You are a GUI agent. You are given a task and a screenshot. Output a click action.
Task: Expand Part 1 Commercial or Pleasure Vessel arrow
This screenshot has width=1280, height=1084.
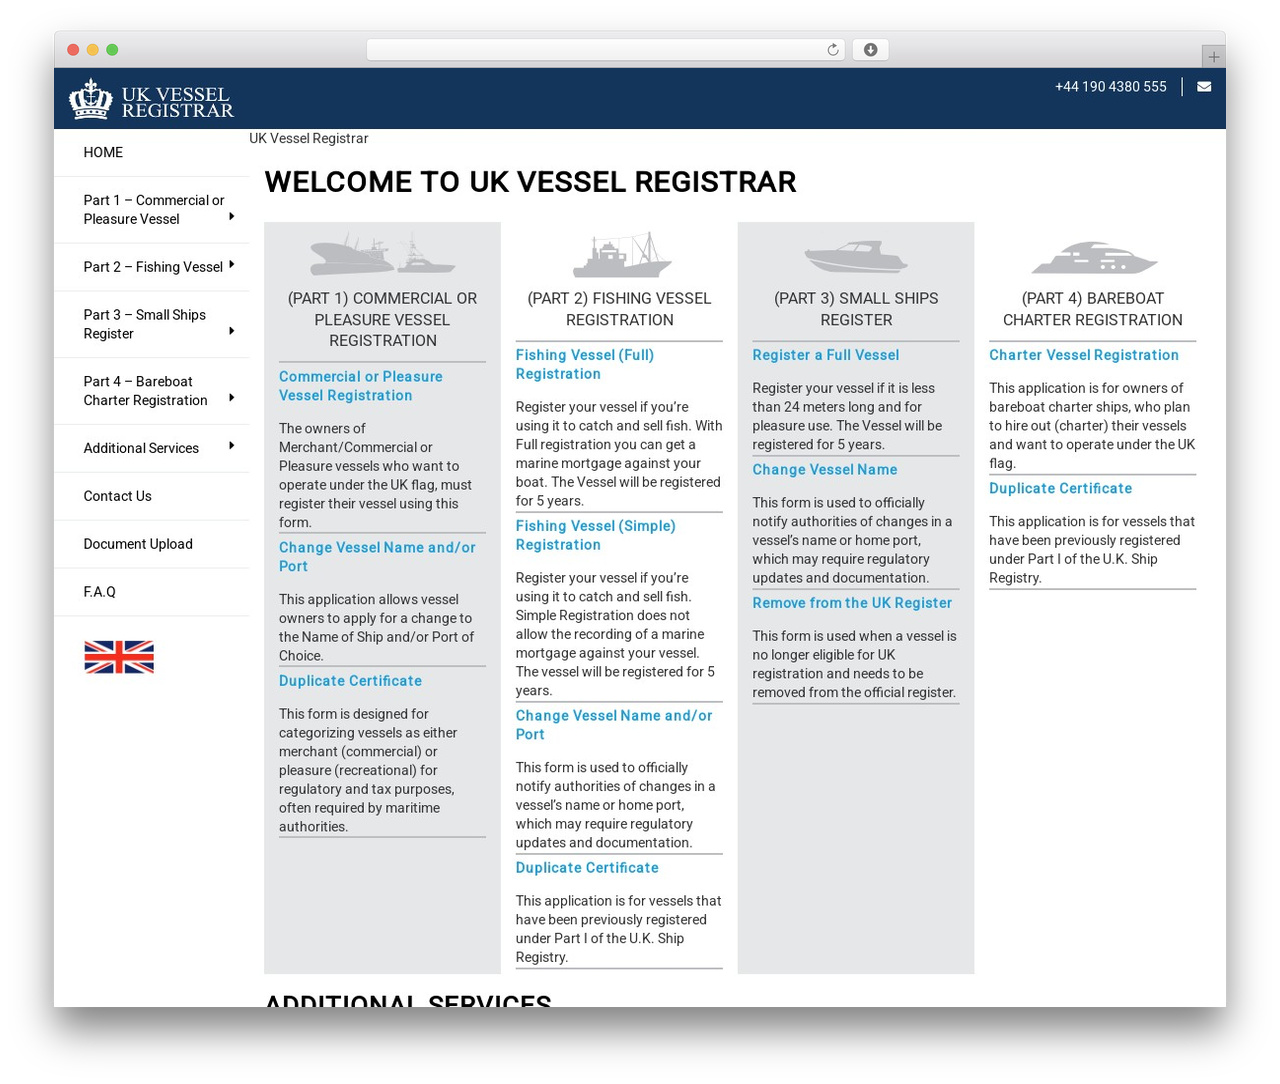pos(231,216)
